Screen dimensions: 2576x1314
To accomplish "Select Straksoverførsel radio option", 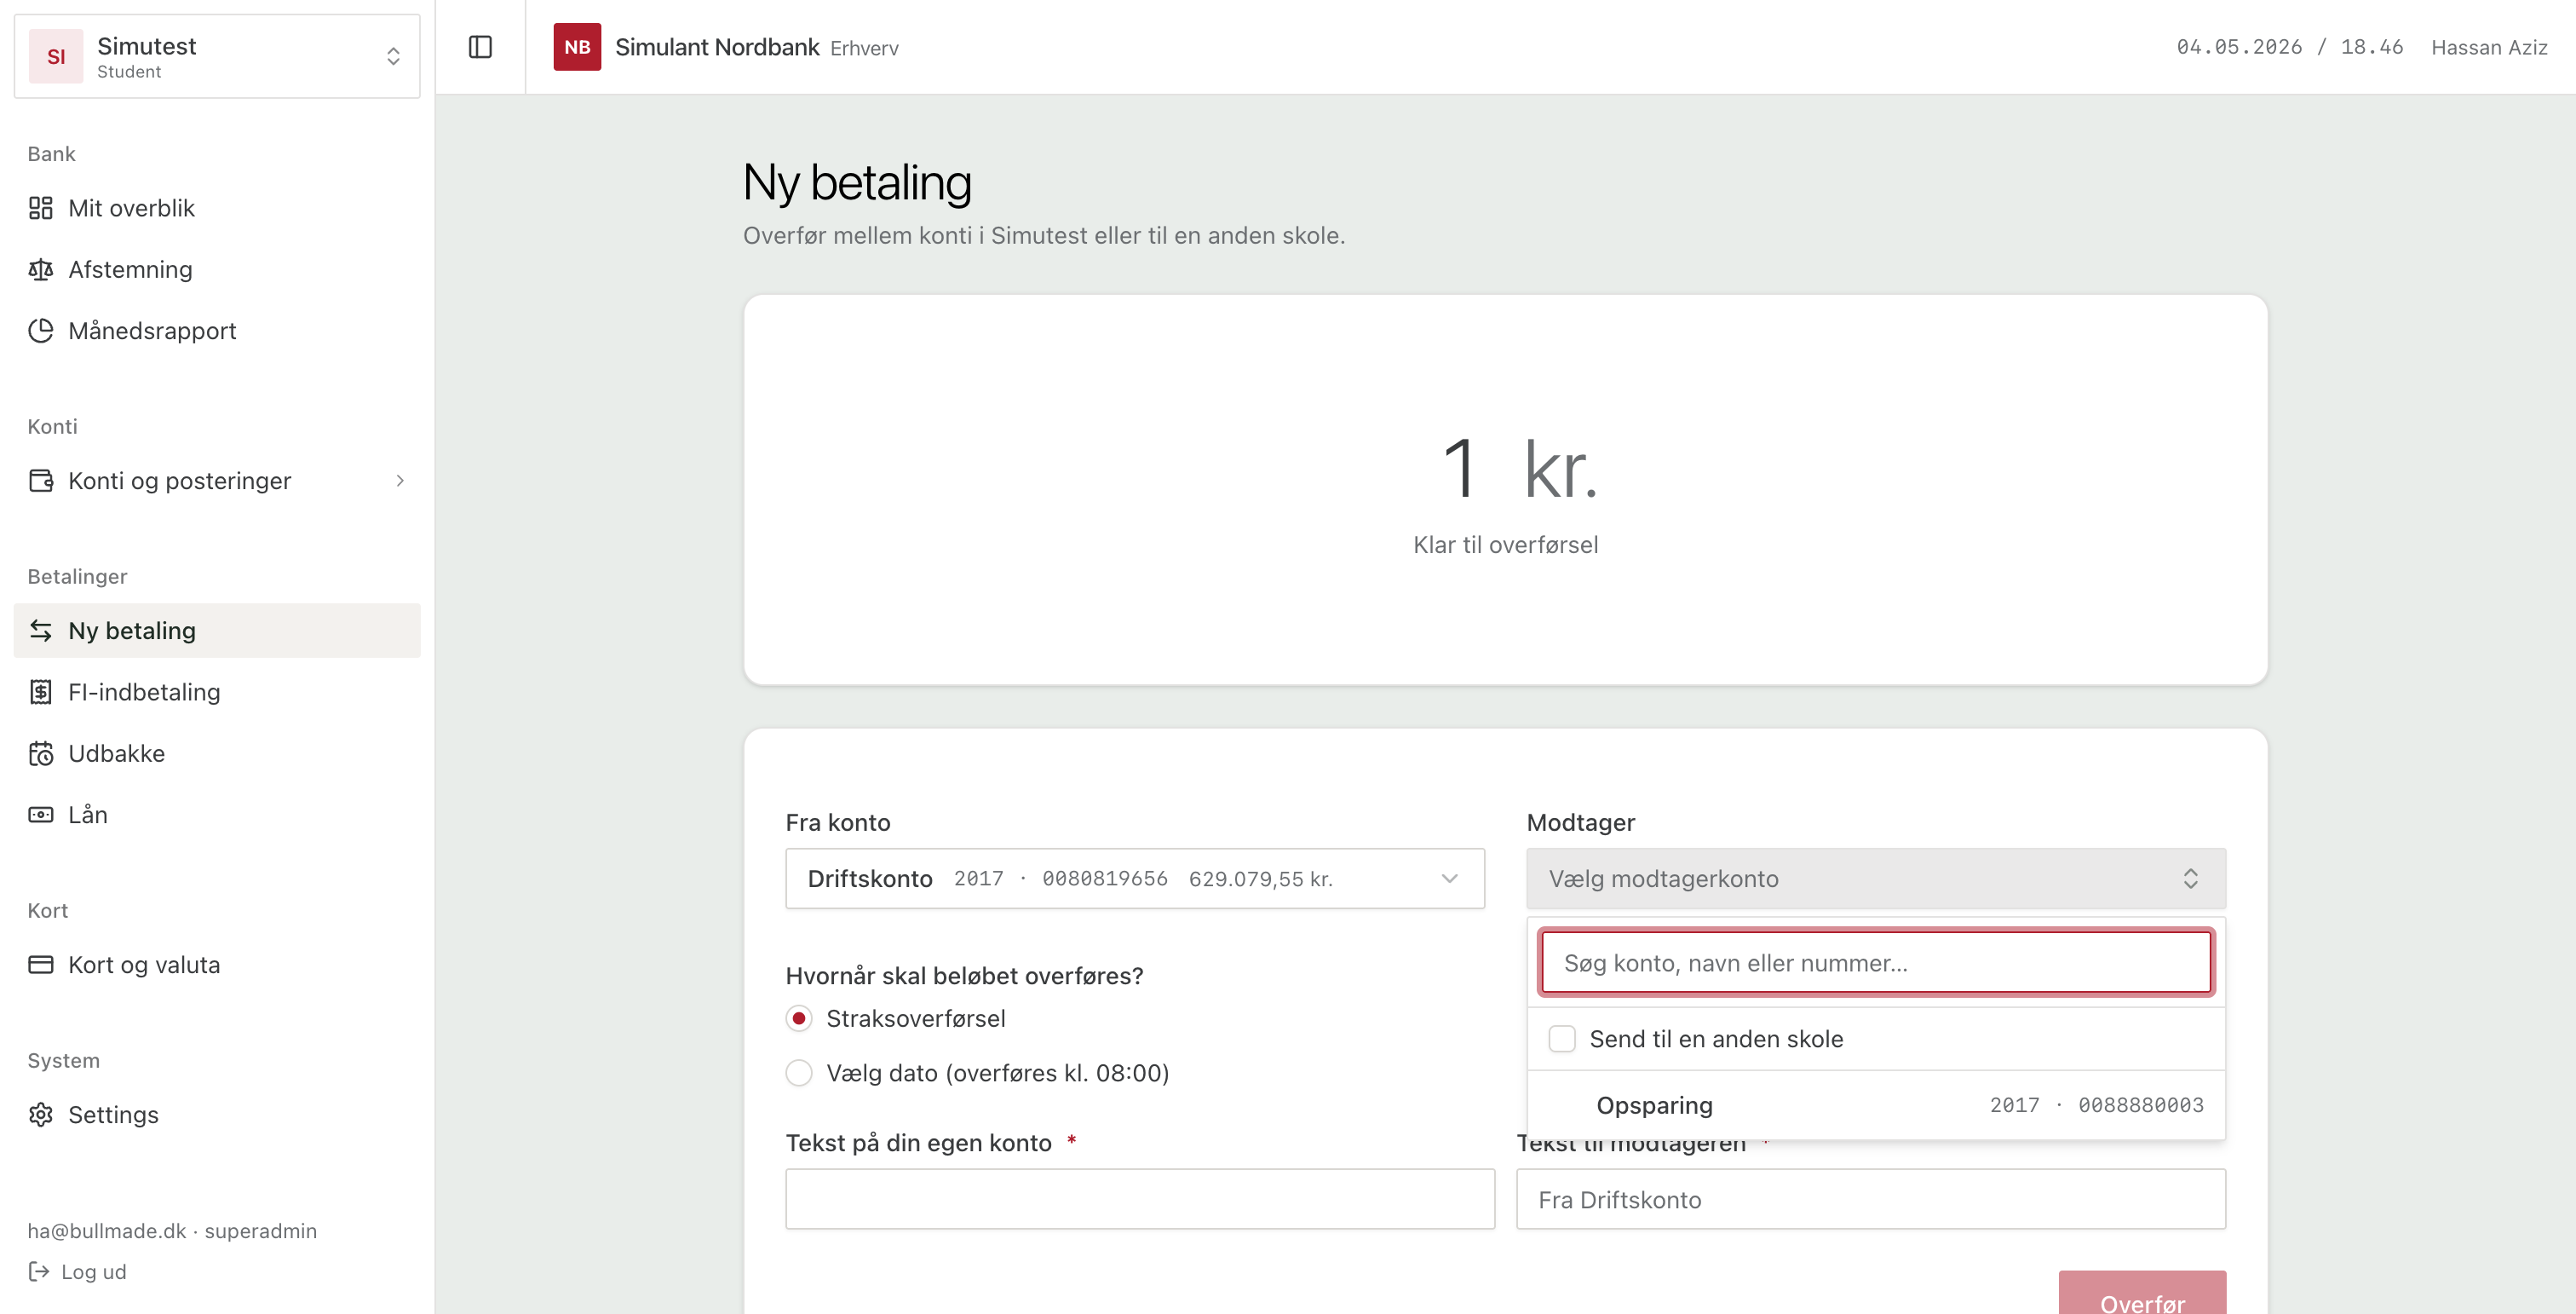I will (799, 1018).
